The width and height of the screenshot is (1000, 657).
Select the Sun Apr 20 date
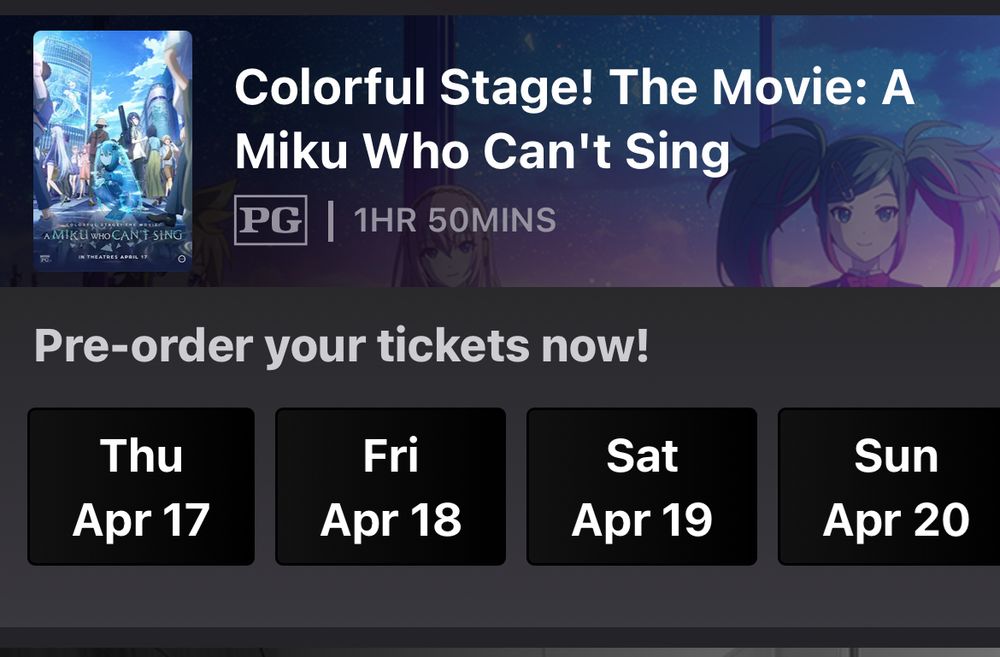click(x=890, y=486)
